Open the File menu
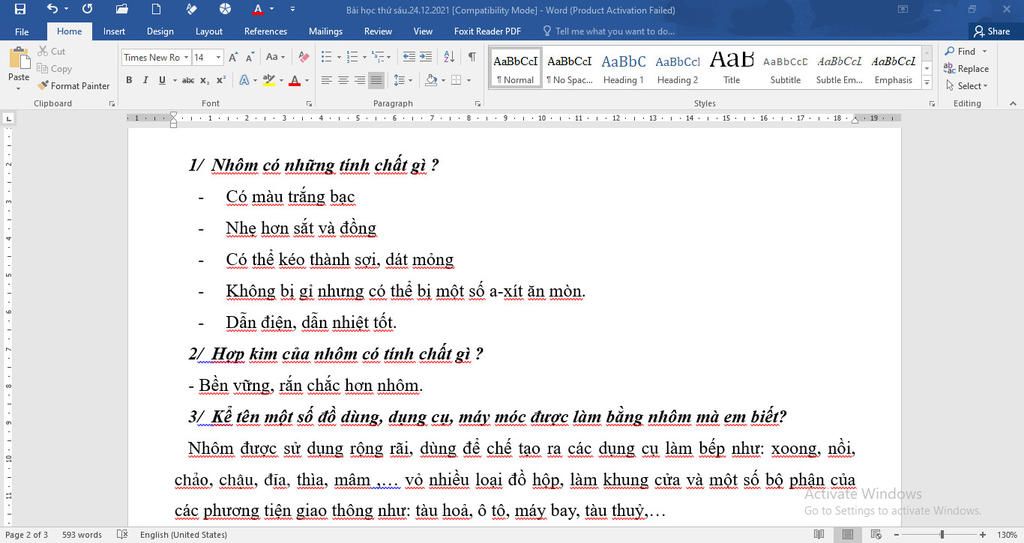The width and height of the screenshot is (1024, 543). [22, 31]
